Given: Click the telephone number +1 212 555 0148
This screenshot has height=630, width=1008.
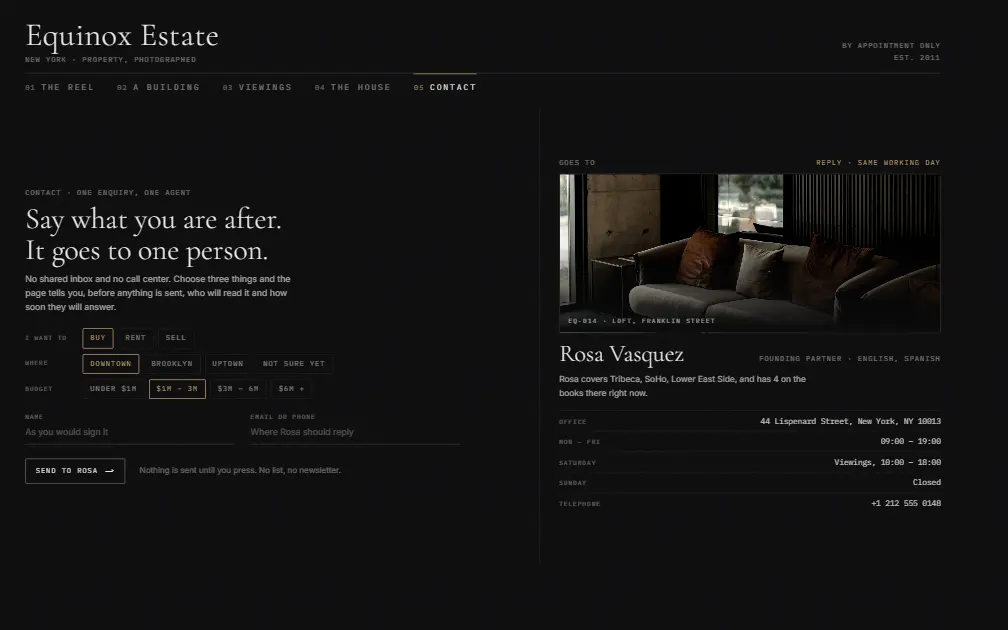Looking at the screenshot, I should pos(906,503).
